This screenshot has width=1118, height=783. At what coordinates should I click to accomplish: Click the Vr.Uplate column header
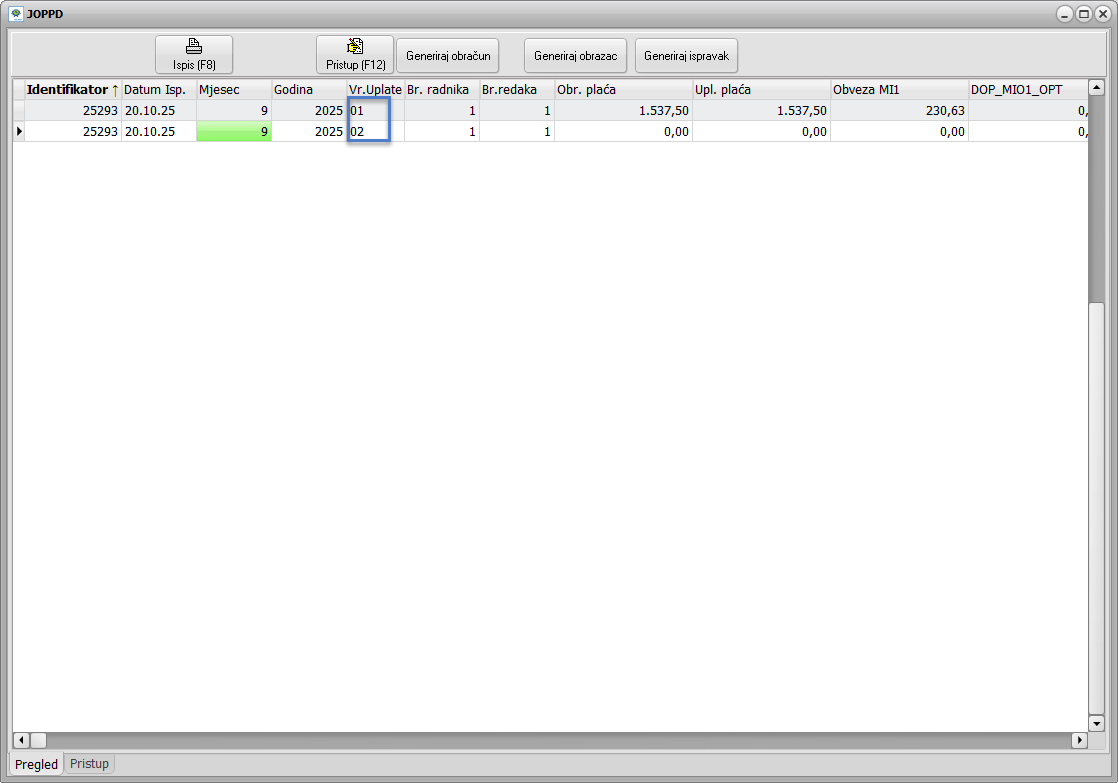click(x=375, y=90)
